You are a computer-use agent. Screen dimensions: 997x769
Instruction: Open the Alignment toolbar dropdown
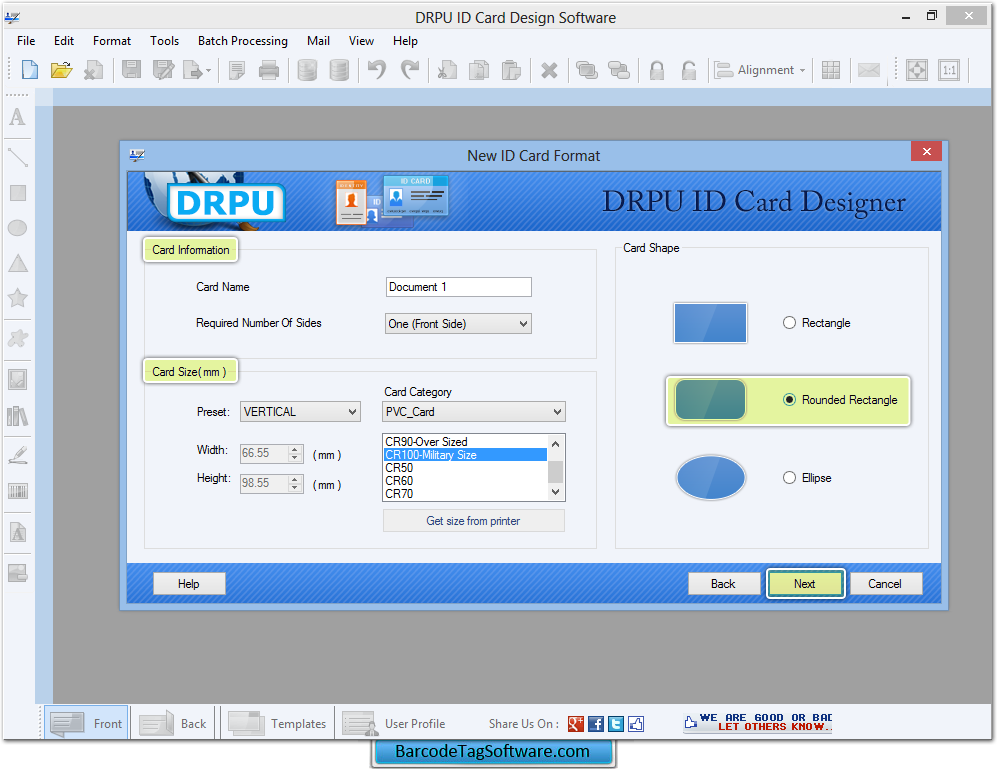point(760,70)
